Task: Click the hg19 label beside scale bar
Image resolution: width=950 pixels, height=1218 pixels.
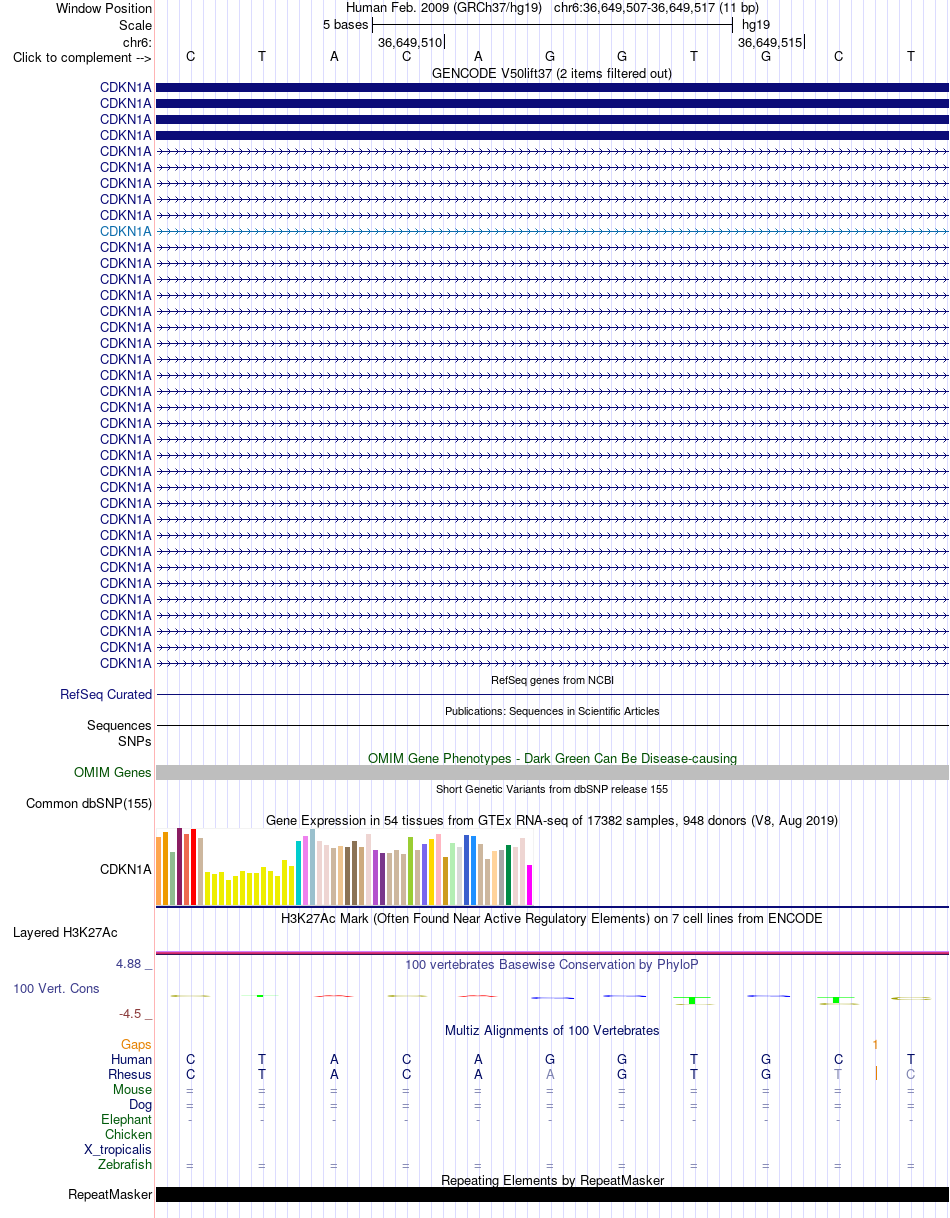Action: pyautogui.click(x=756, y=25)
